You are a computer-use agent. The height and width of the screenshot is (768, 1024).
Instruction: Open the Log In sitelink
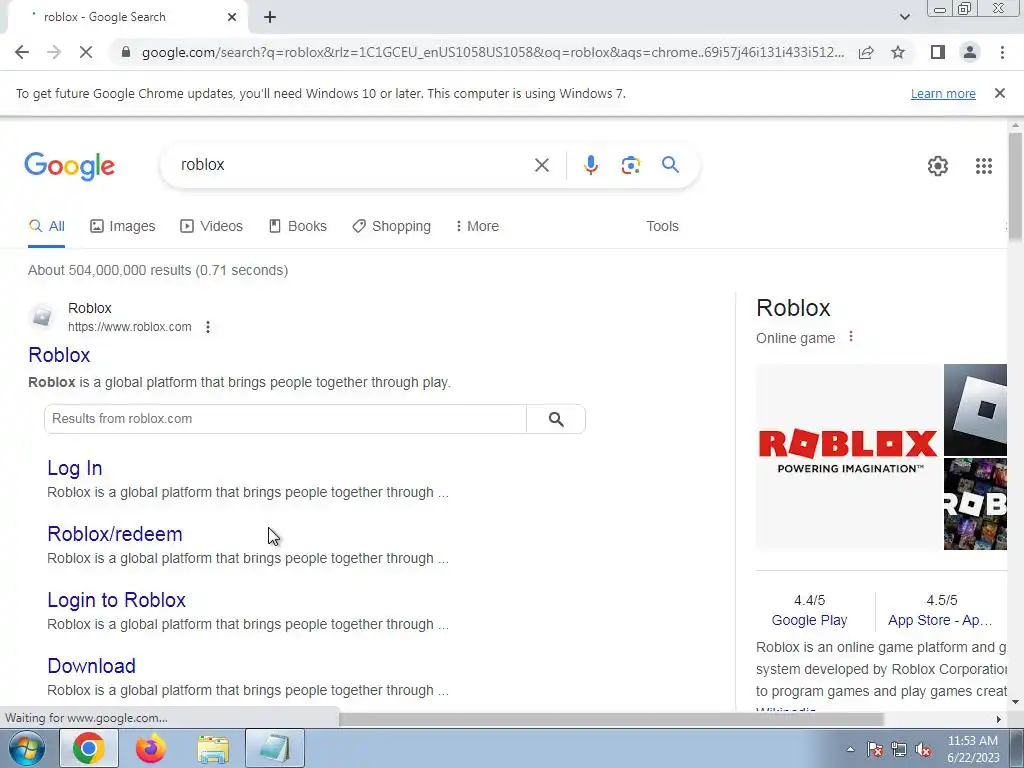tap(74, 468)
